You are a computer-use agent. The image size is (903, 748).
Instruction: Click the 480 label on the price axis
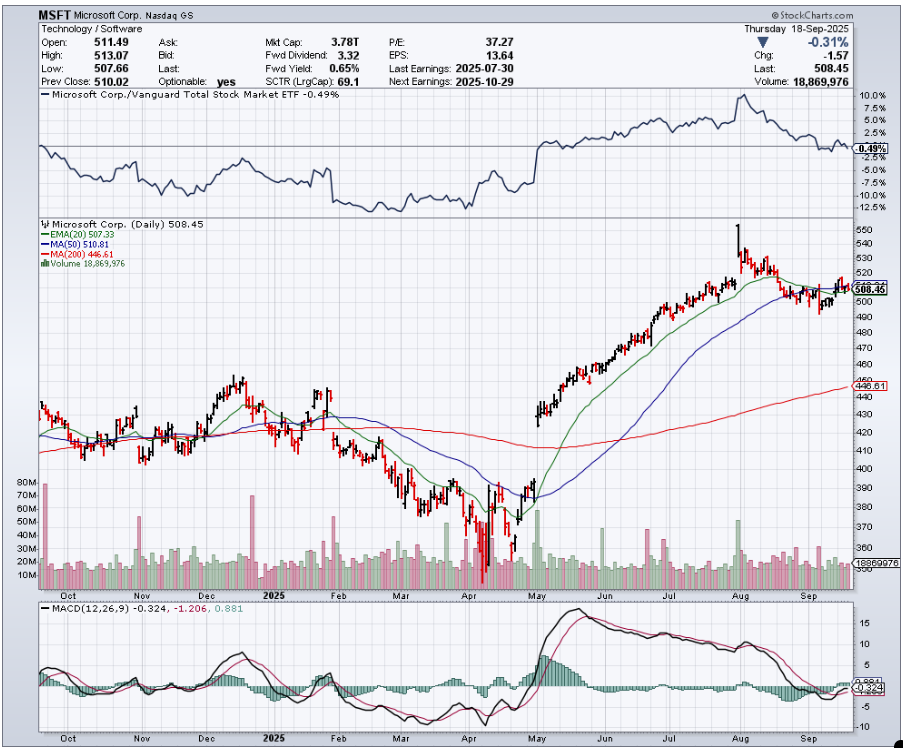pyautogui.click(x=865, y=332)
